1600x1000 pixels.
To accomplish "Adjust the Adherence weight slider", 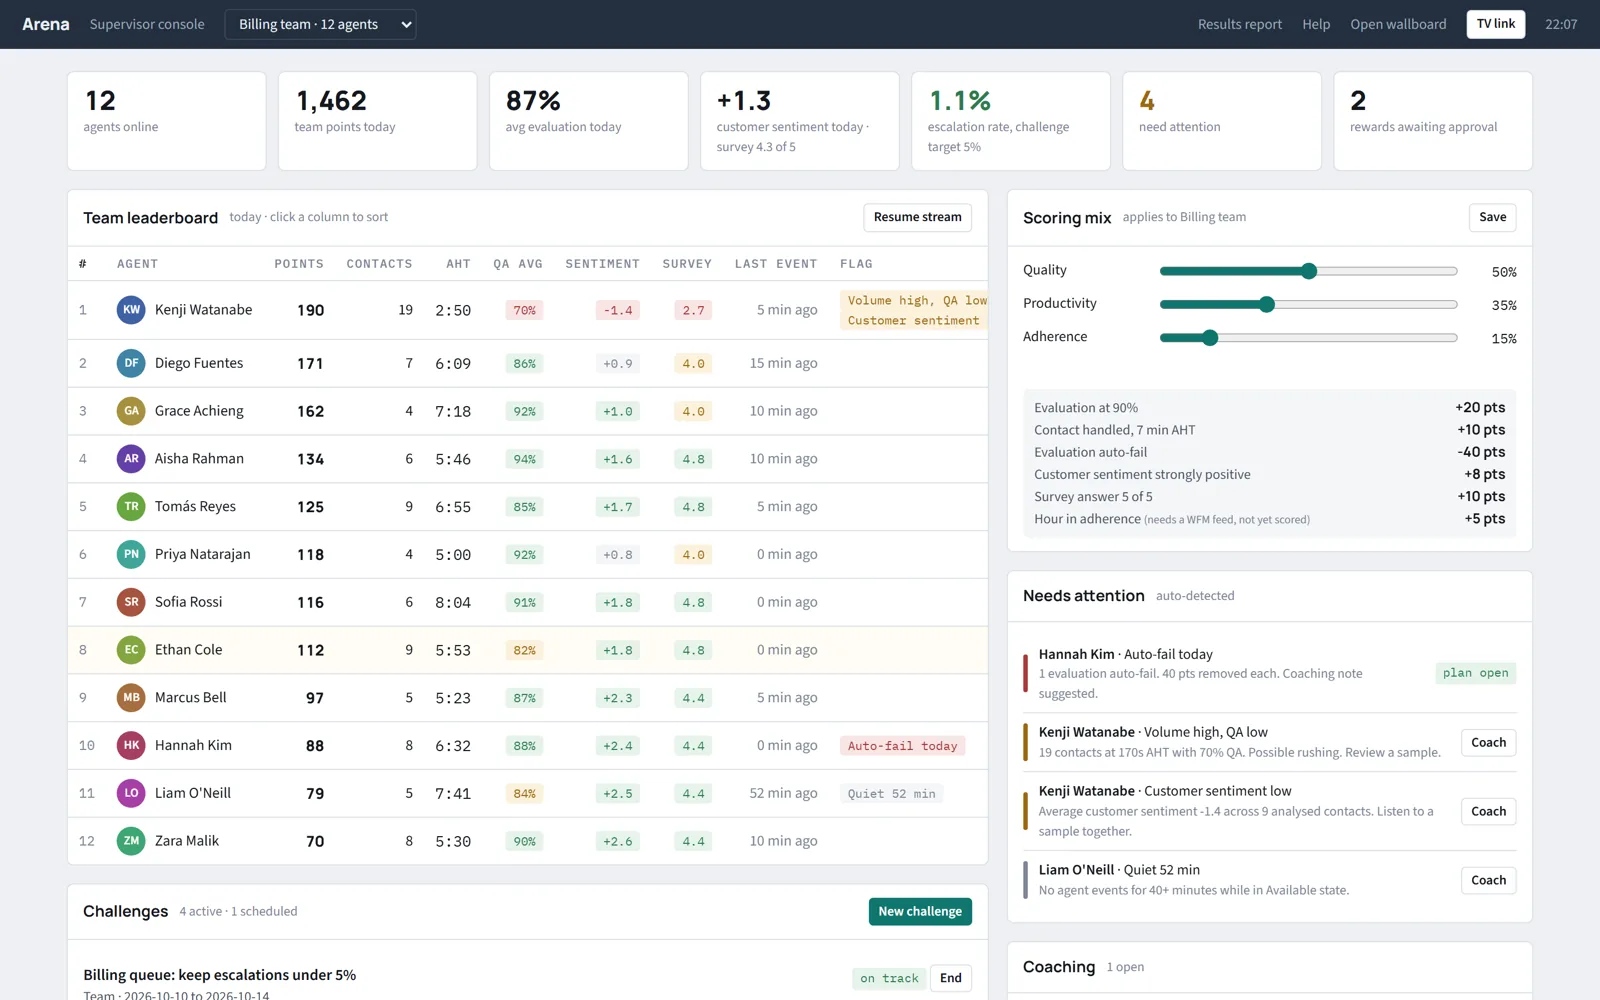I will [x=1308, y=338].
